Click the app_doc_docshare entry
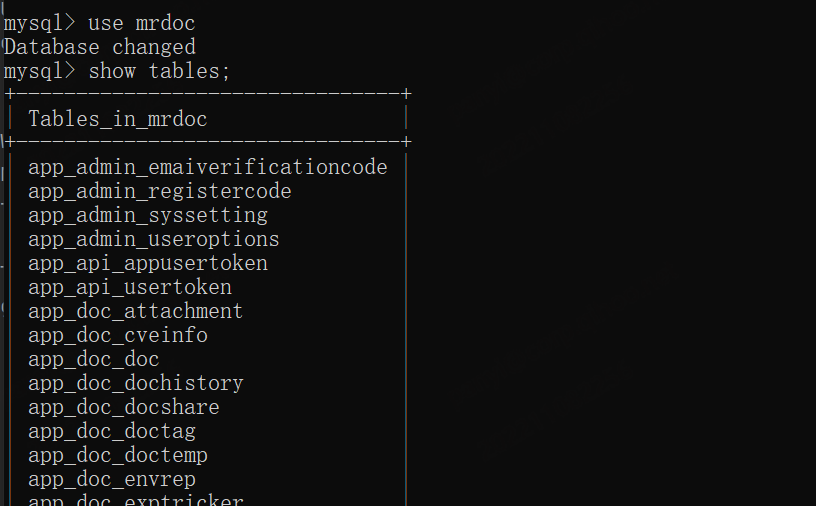Screen dimensions: 816x506 click(x=124, y=407)
